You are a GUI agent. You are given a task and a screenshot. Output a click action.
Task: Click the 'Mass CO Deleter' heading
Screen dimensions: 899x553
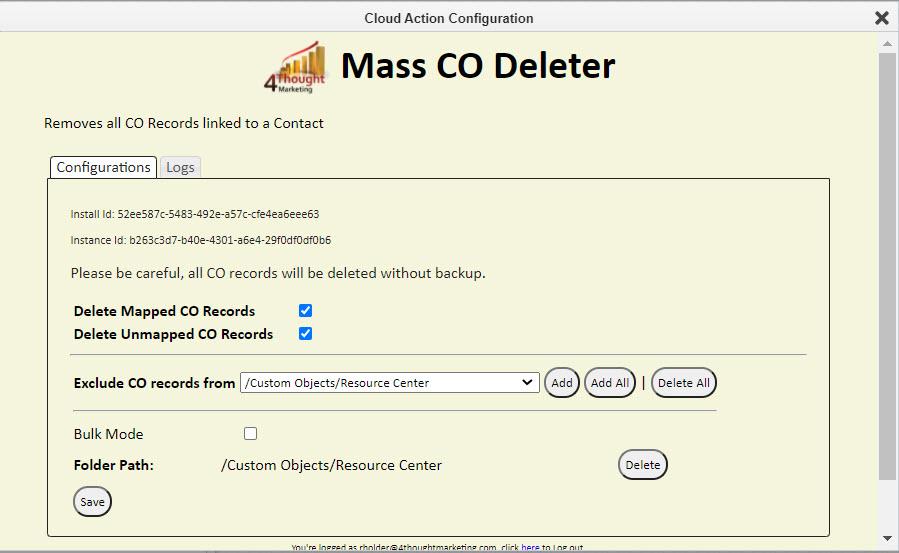pyautogui.click(x=478, y=65)
